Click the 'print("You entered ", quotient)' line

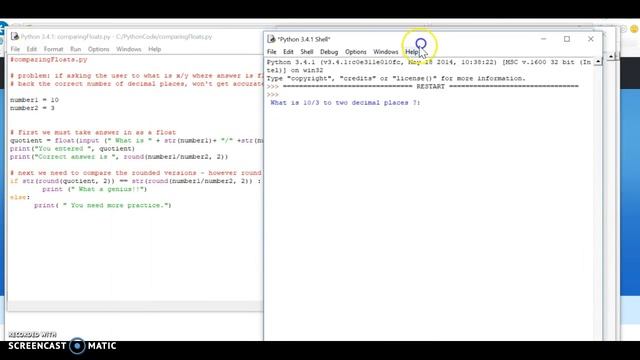(x=72, y=149)
